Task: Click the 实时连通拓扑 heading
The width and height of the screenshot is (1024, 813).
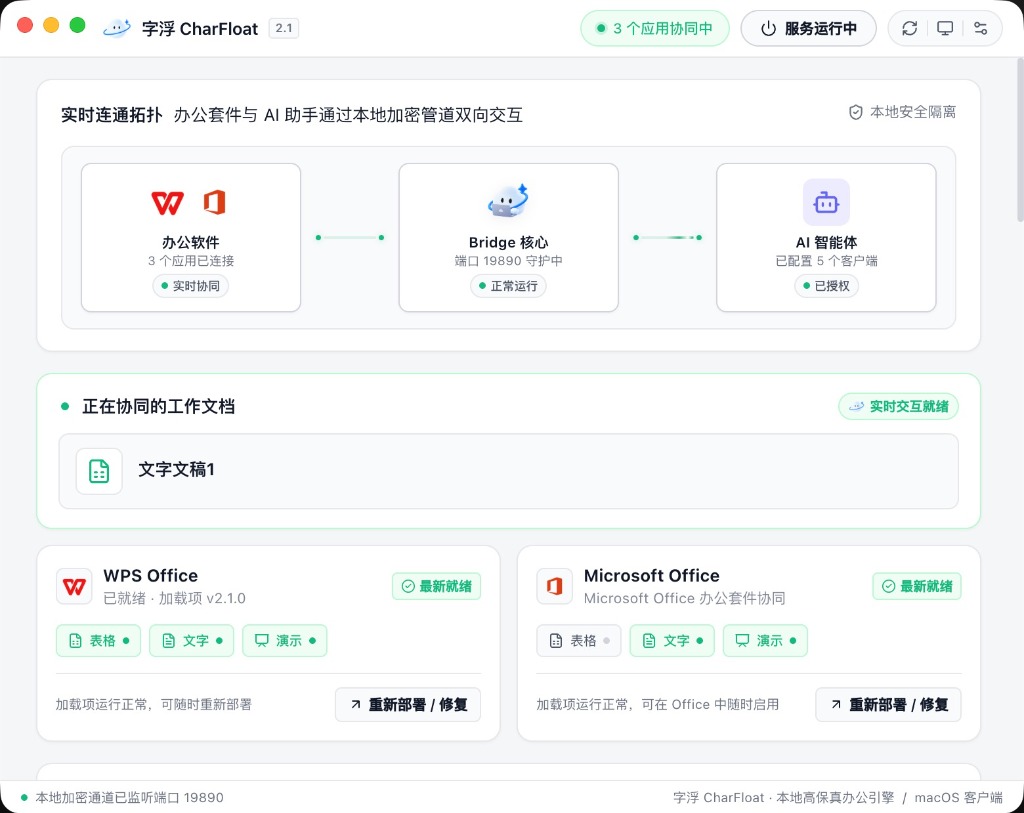Action: point(112,115)
